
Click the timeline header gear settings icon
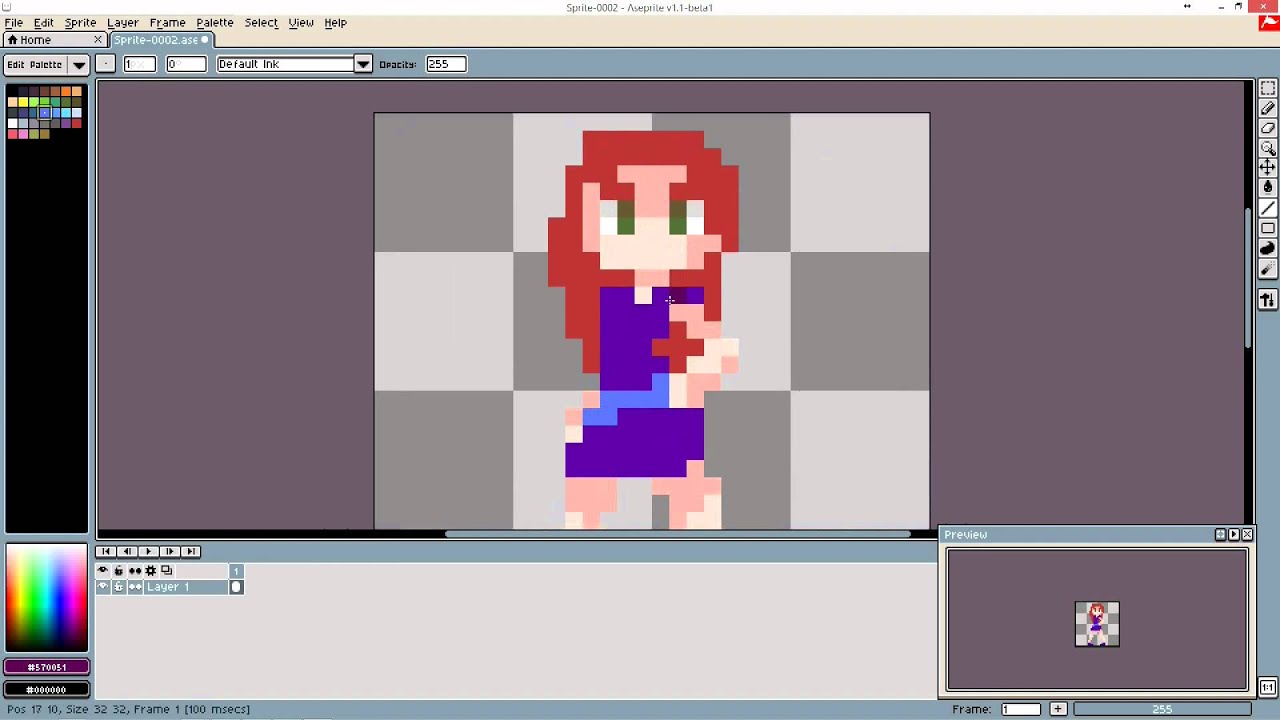151,570
